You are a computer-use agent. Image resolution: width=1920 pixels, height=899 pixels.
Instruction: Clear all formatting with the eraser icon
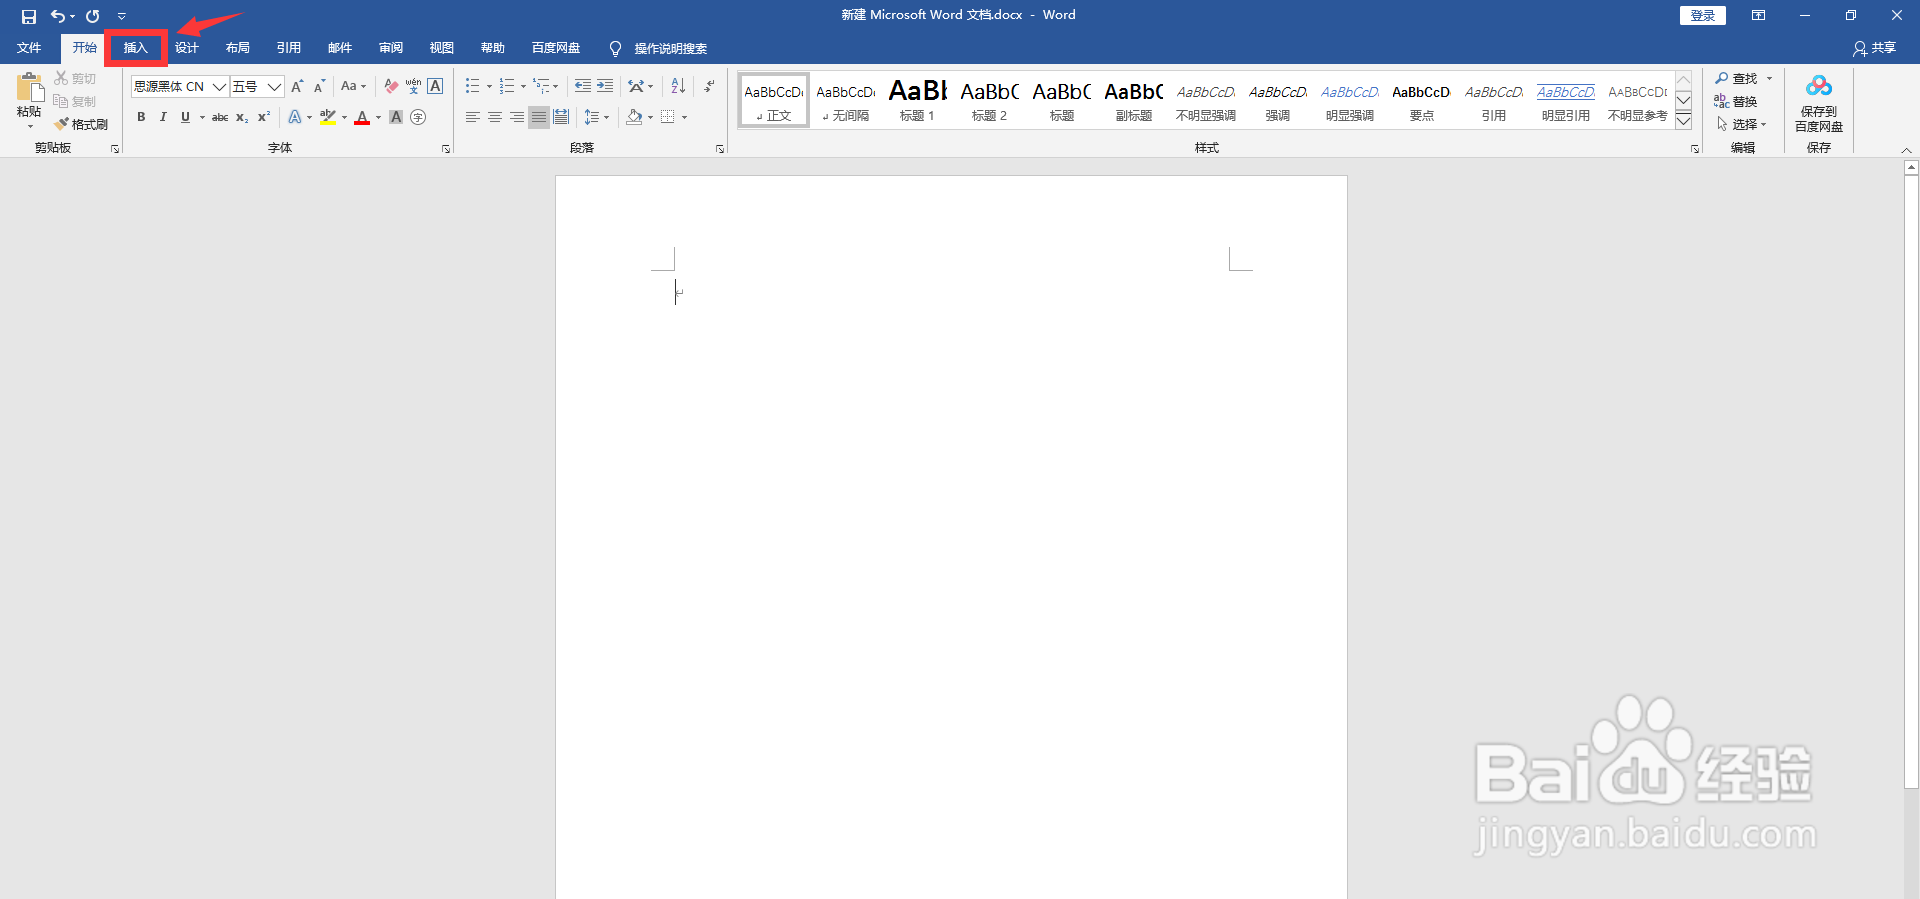point(391,86)
